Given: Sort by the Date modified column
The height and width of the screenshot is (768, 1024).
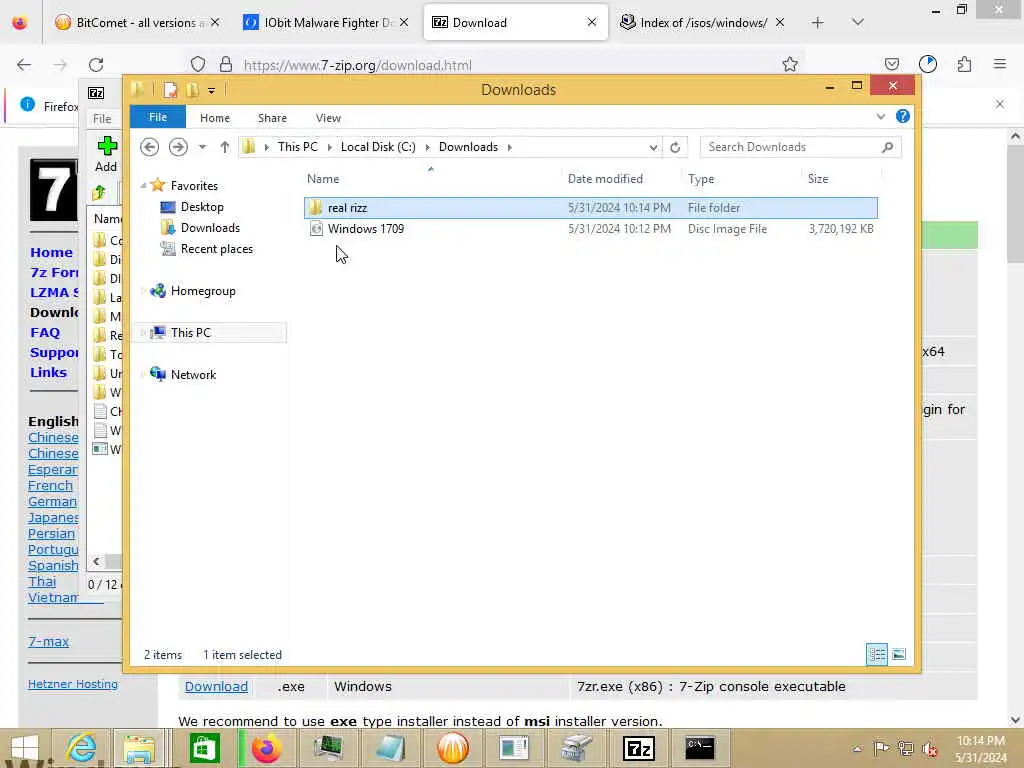Looking at the screenshot, I should (x=605, y=179).
